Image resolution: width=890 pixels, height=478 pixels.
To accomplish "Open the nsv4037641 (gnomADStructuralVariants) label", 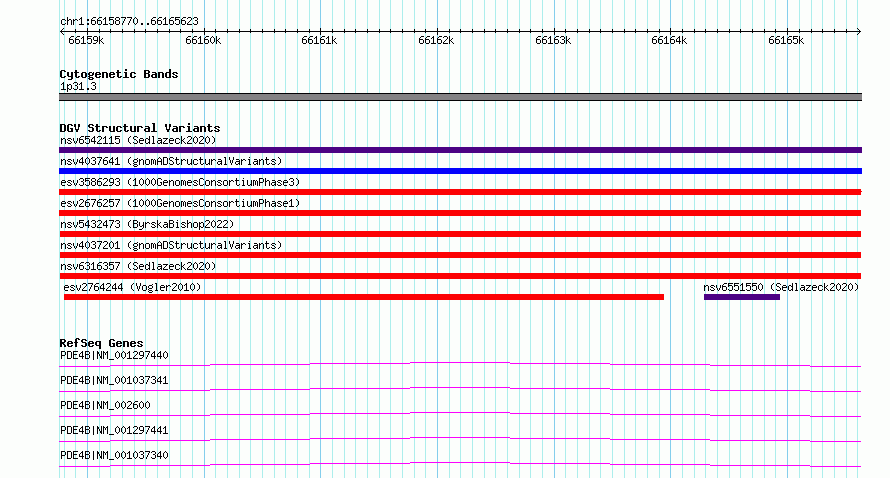I will point(171,161).
